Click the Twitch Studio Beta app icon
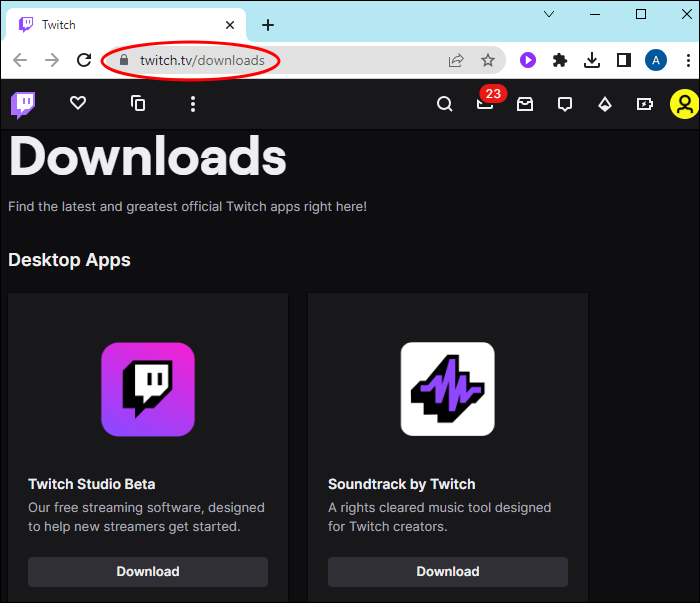The height and width of the screenshot is (603, 700). [148, 389]
